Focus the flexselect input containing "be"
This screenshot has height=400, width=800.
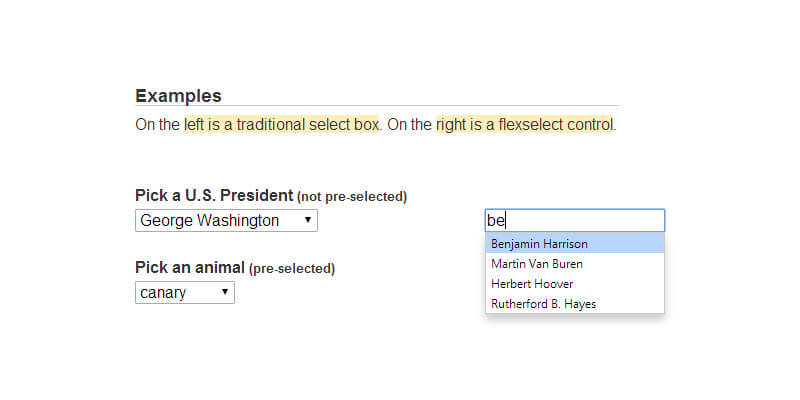click(575, 220)
